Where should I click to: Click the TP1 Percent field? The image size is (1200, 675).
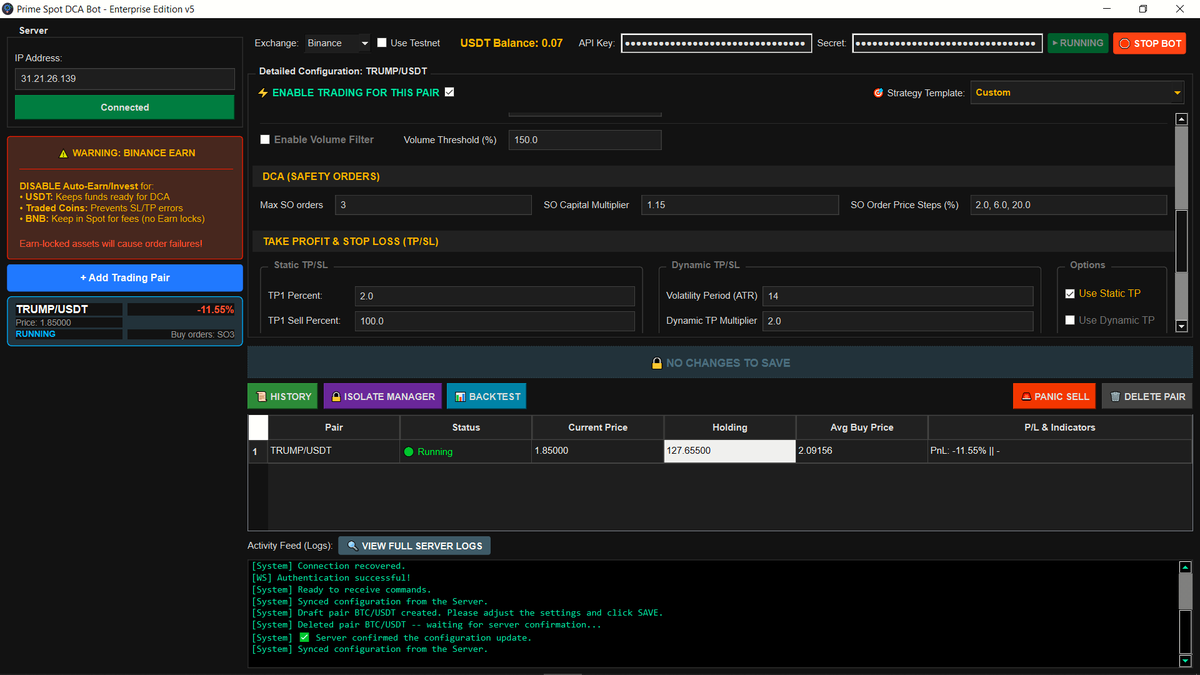coord(495,296)
